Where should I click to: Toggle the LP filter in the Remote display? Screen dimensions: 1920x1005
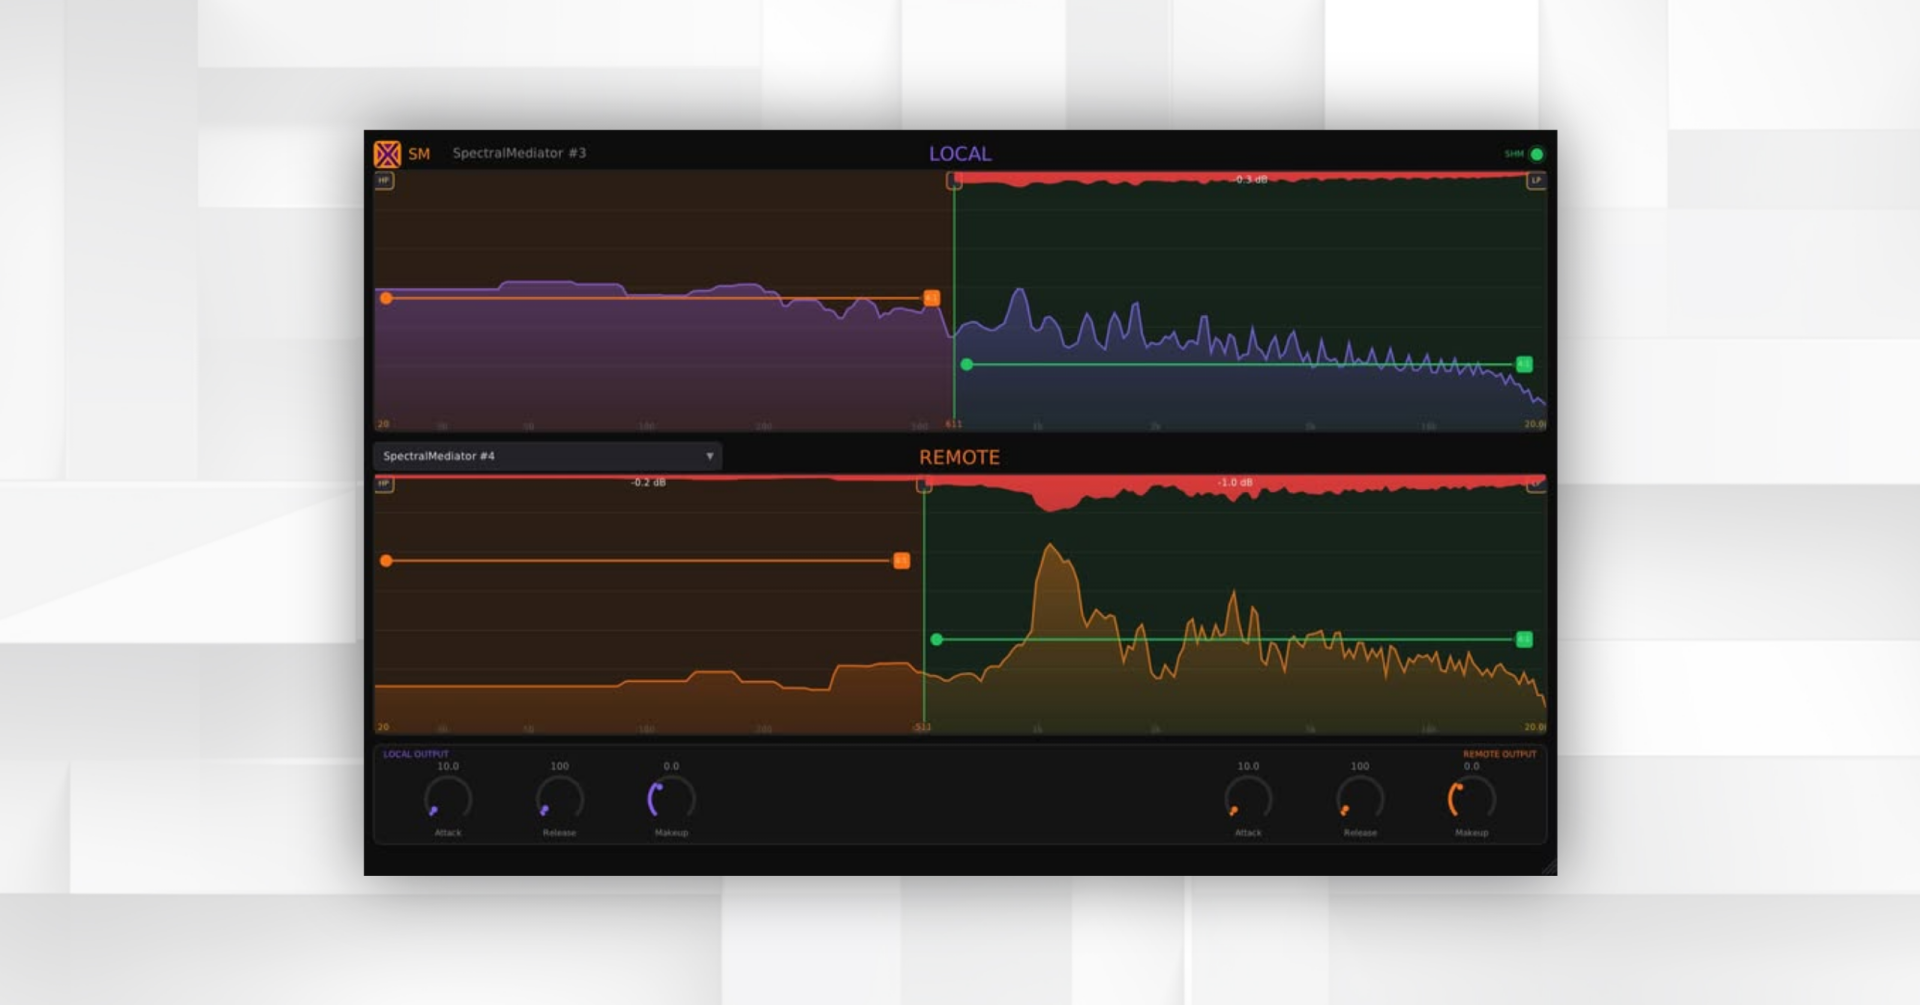pos(1536,485)
